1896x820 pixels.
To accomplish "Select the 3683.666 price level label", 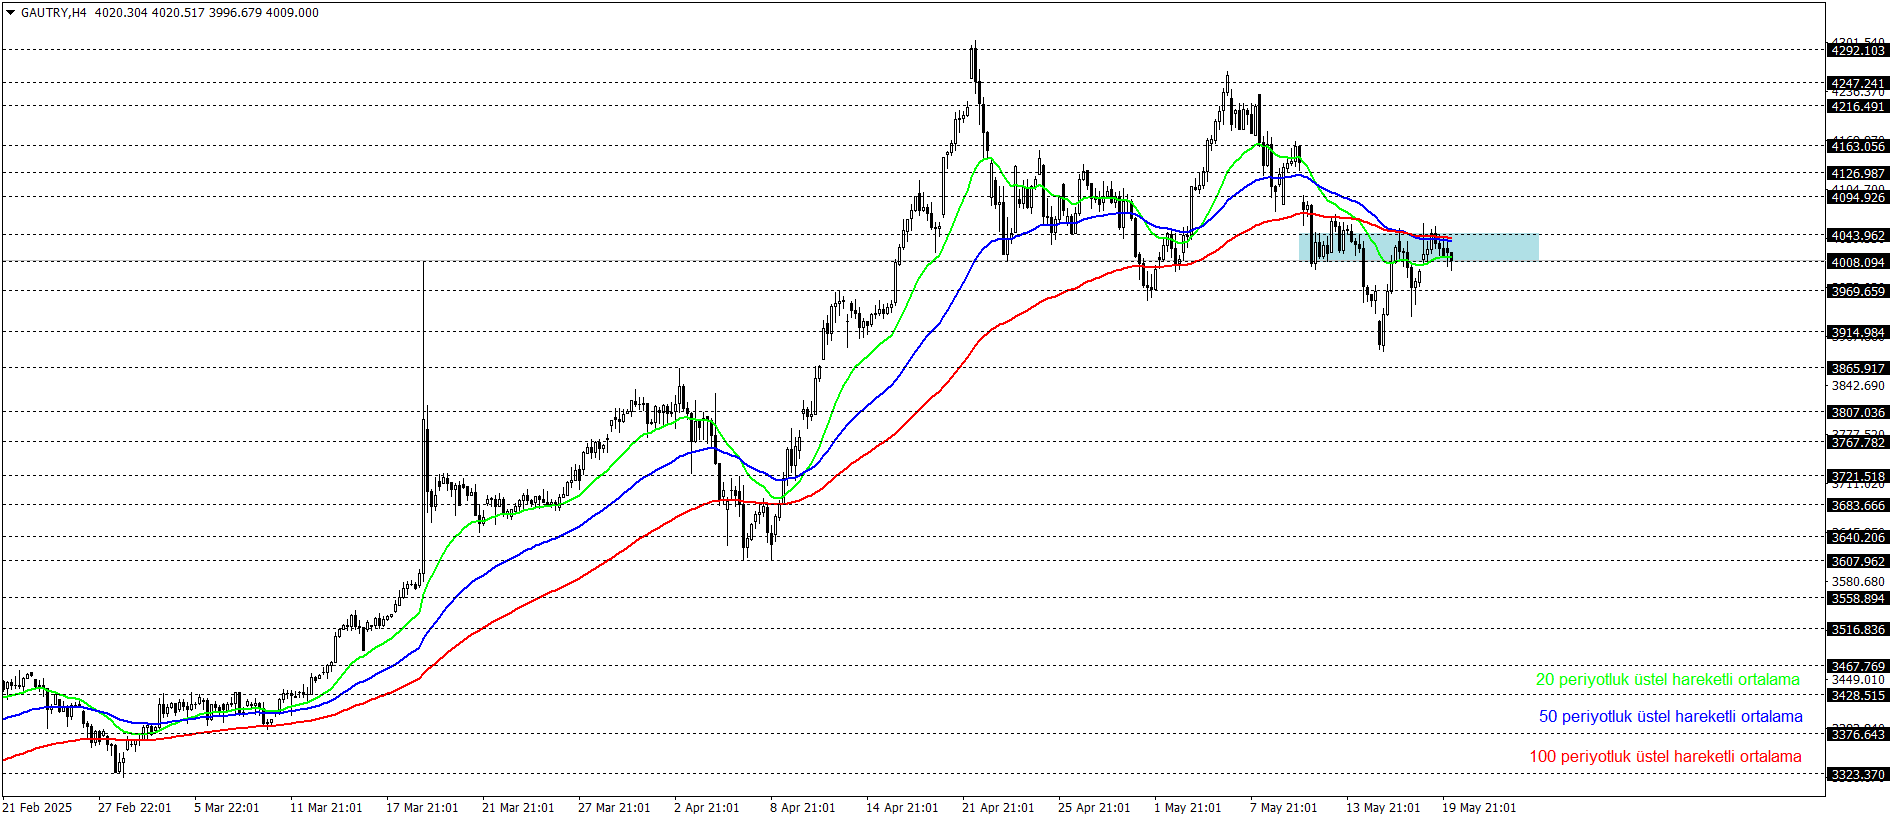I will coord(1858,506).
